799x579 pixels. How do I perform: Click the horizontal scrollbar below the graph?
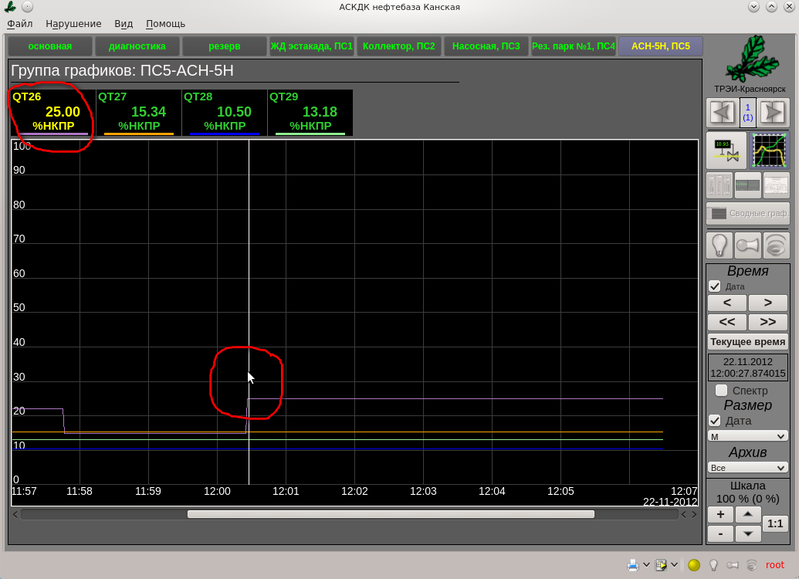[x=390, y=514]
